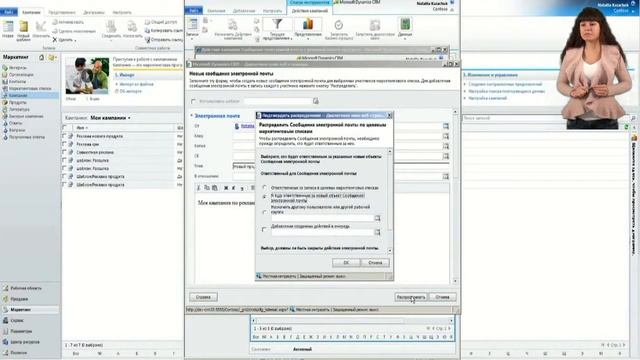Viewport: 640px width, 360px height.
Task: Toggle underline in the message editor toolbar
Action: click(x=242, y=188)
